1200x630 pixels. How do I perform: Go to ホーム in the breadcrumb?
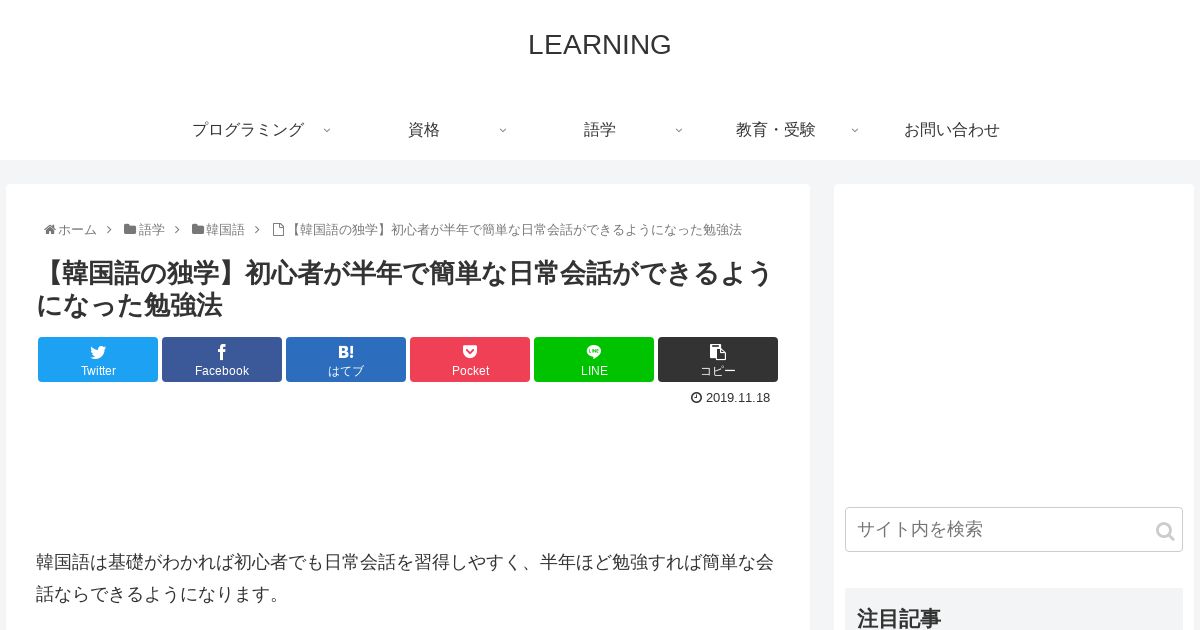[x=77, y=230]
